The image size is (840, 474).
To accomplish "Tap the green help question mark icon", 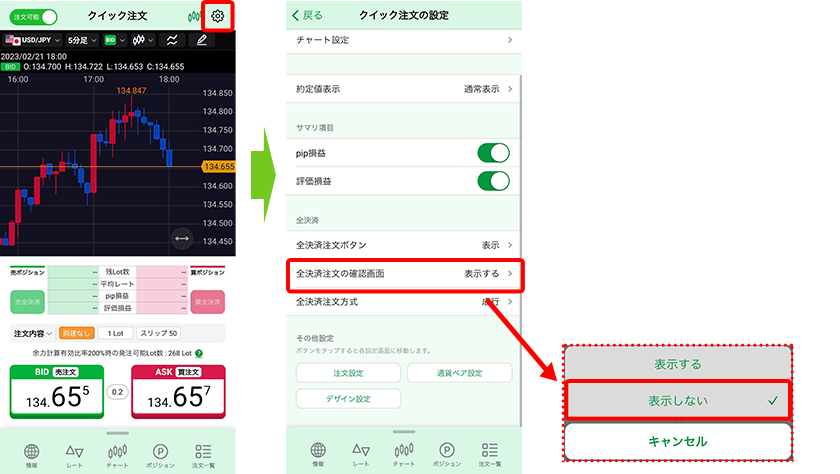I will pyautogui.click(x=199, y=353).
